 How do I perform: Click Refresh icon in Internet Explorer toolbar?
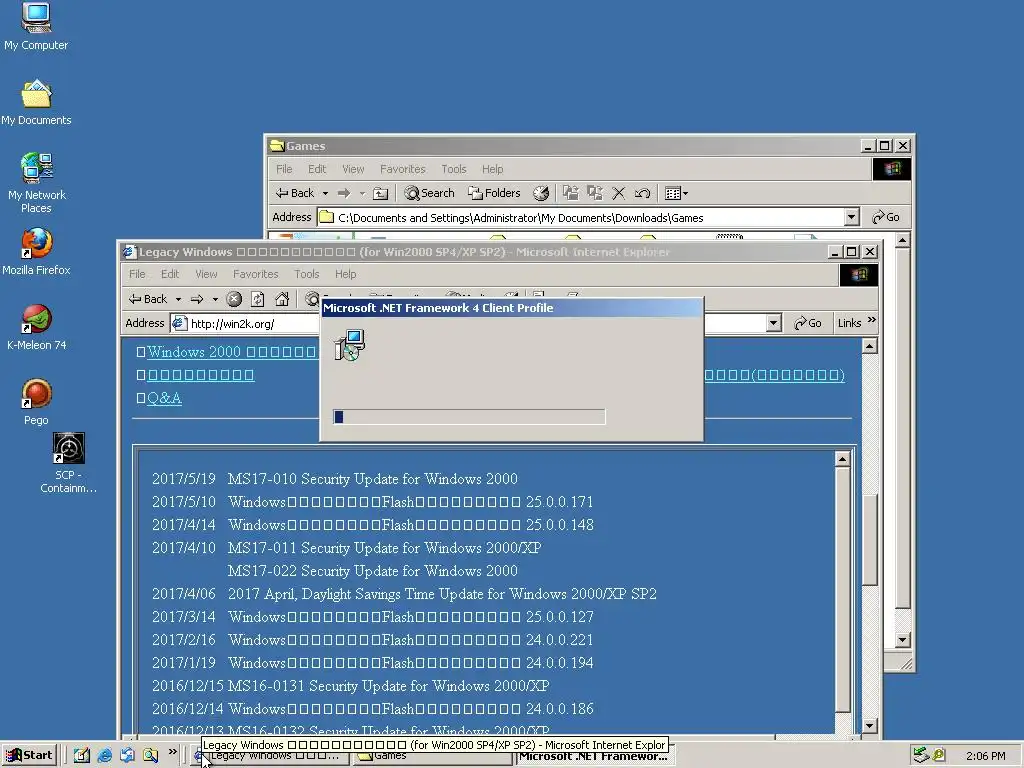258,299
